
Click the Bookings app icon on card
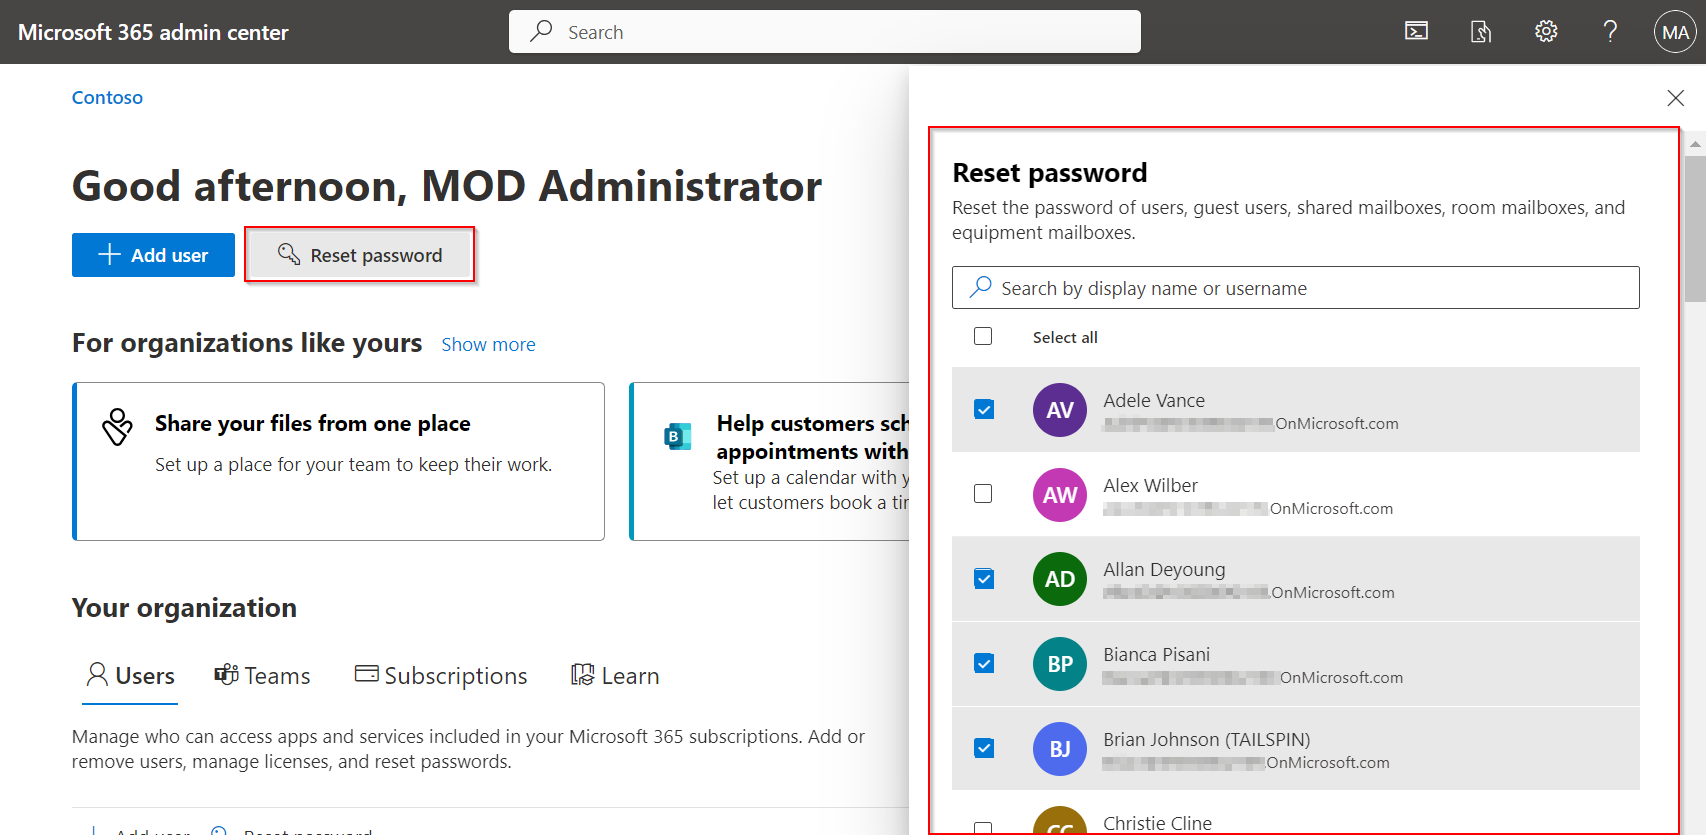[x=678, y=437]
